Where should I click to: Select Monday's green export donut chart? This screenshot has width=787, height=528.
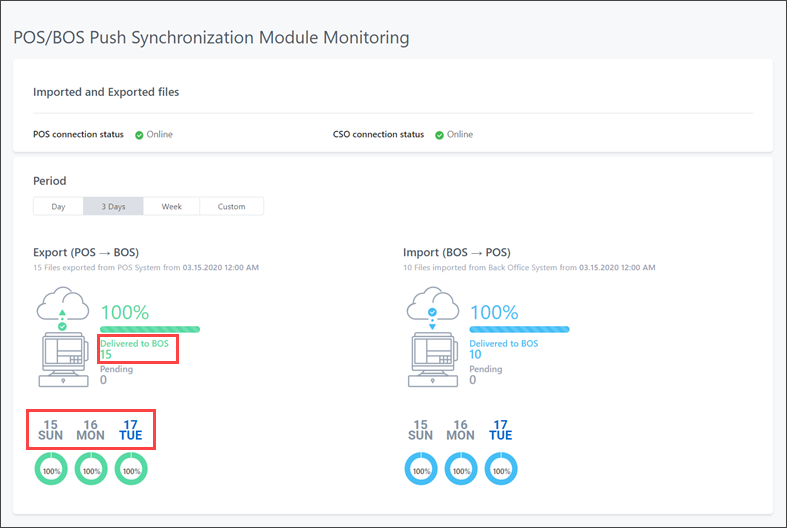coord(91,469)
